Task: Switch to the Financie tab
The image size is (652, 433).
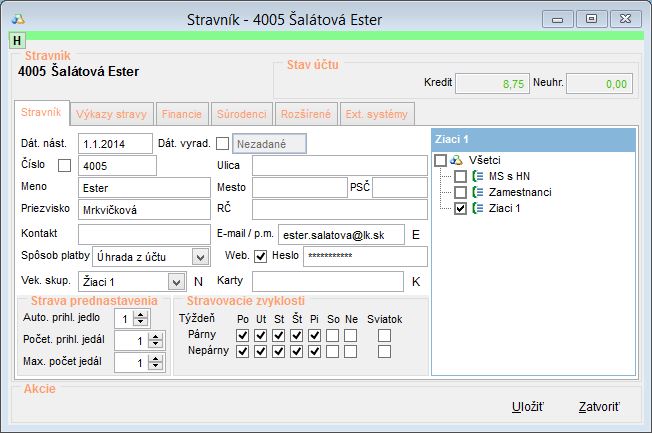Action: click(x=181, y=113)
